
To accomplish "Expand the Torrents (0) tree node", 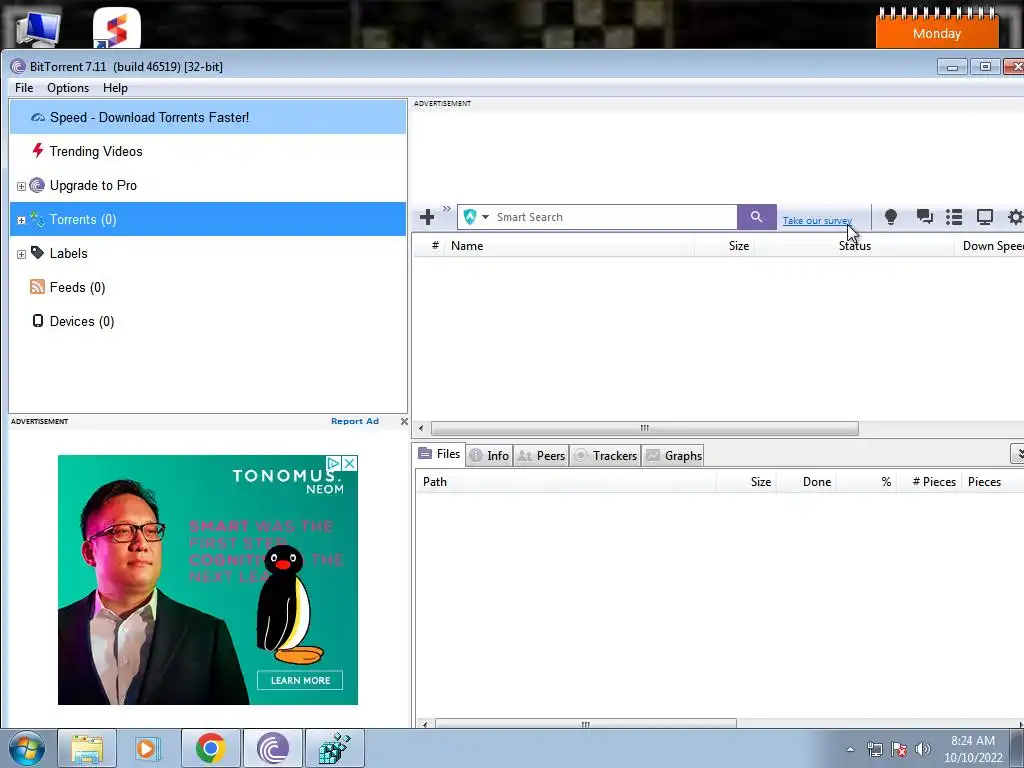I will (x=21, y=220).
